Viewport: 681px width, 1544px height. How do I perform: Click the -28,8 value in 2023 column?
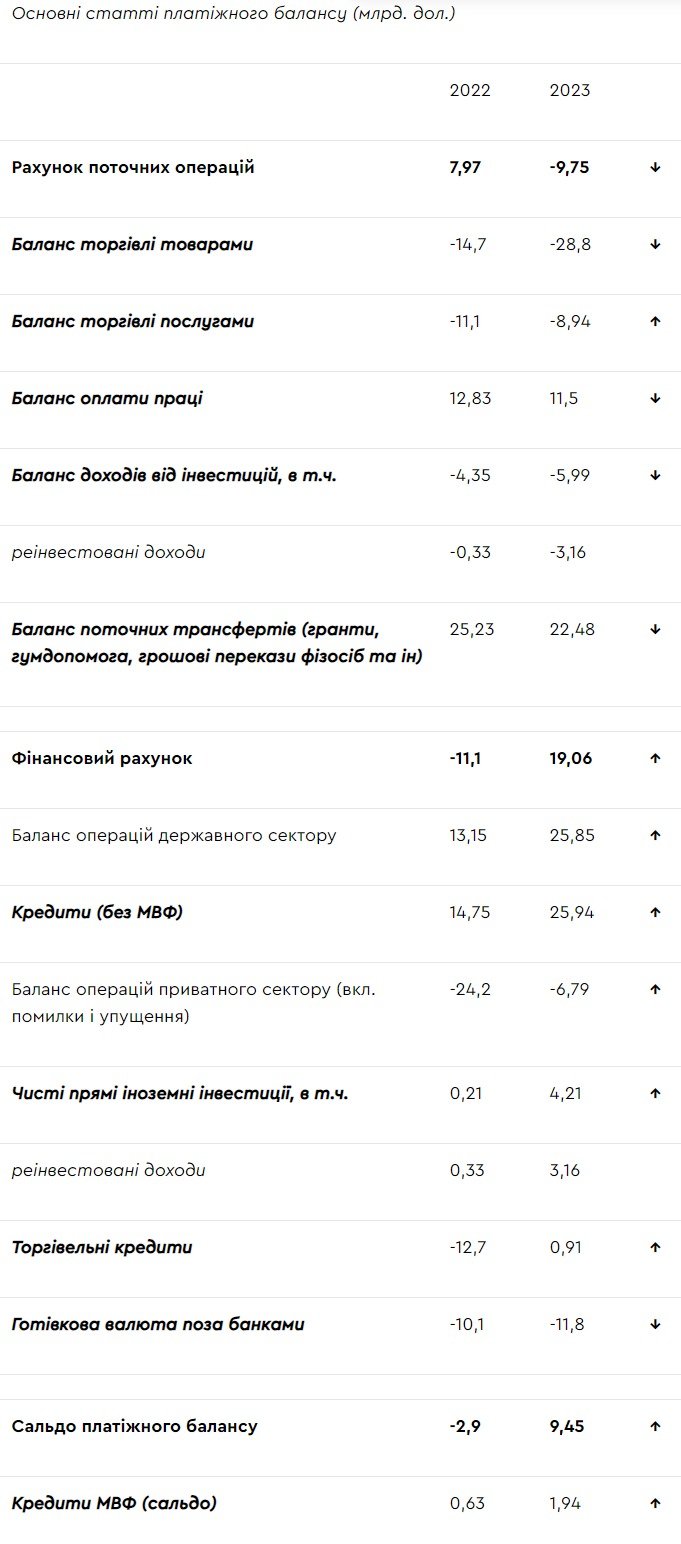point(570,245)
